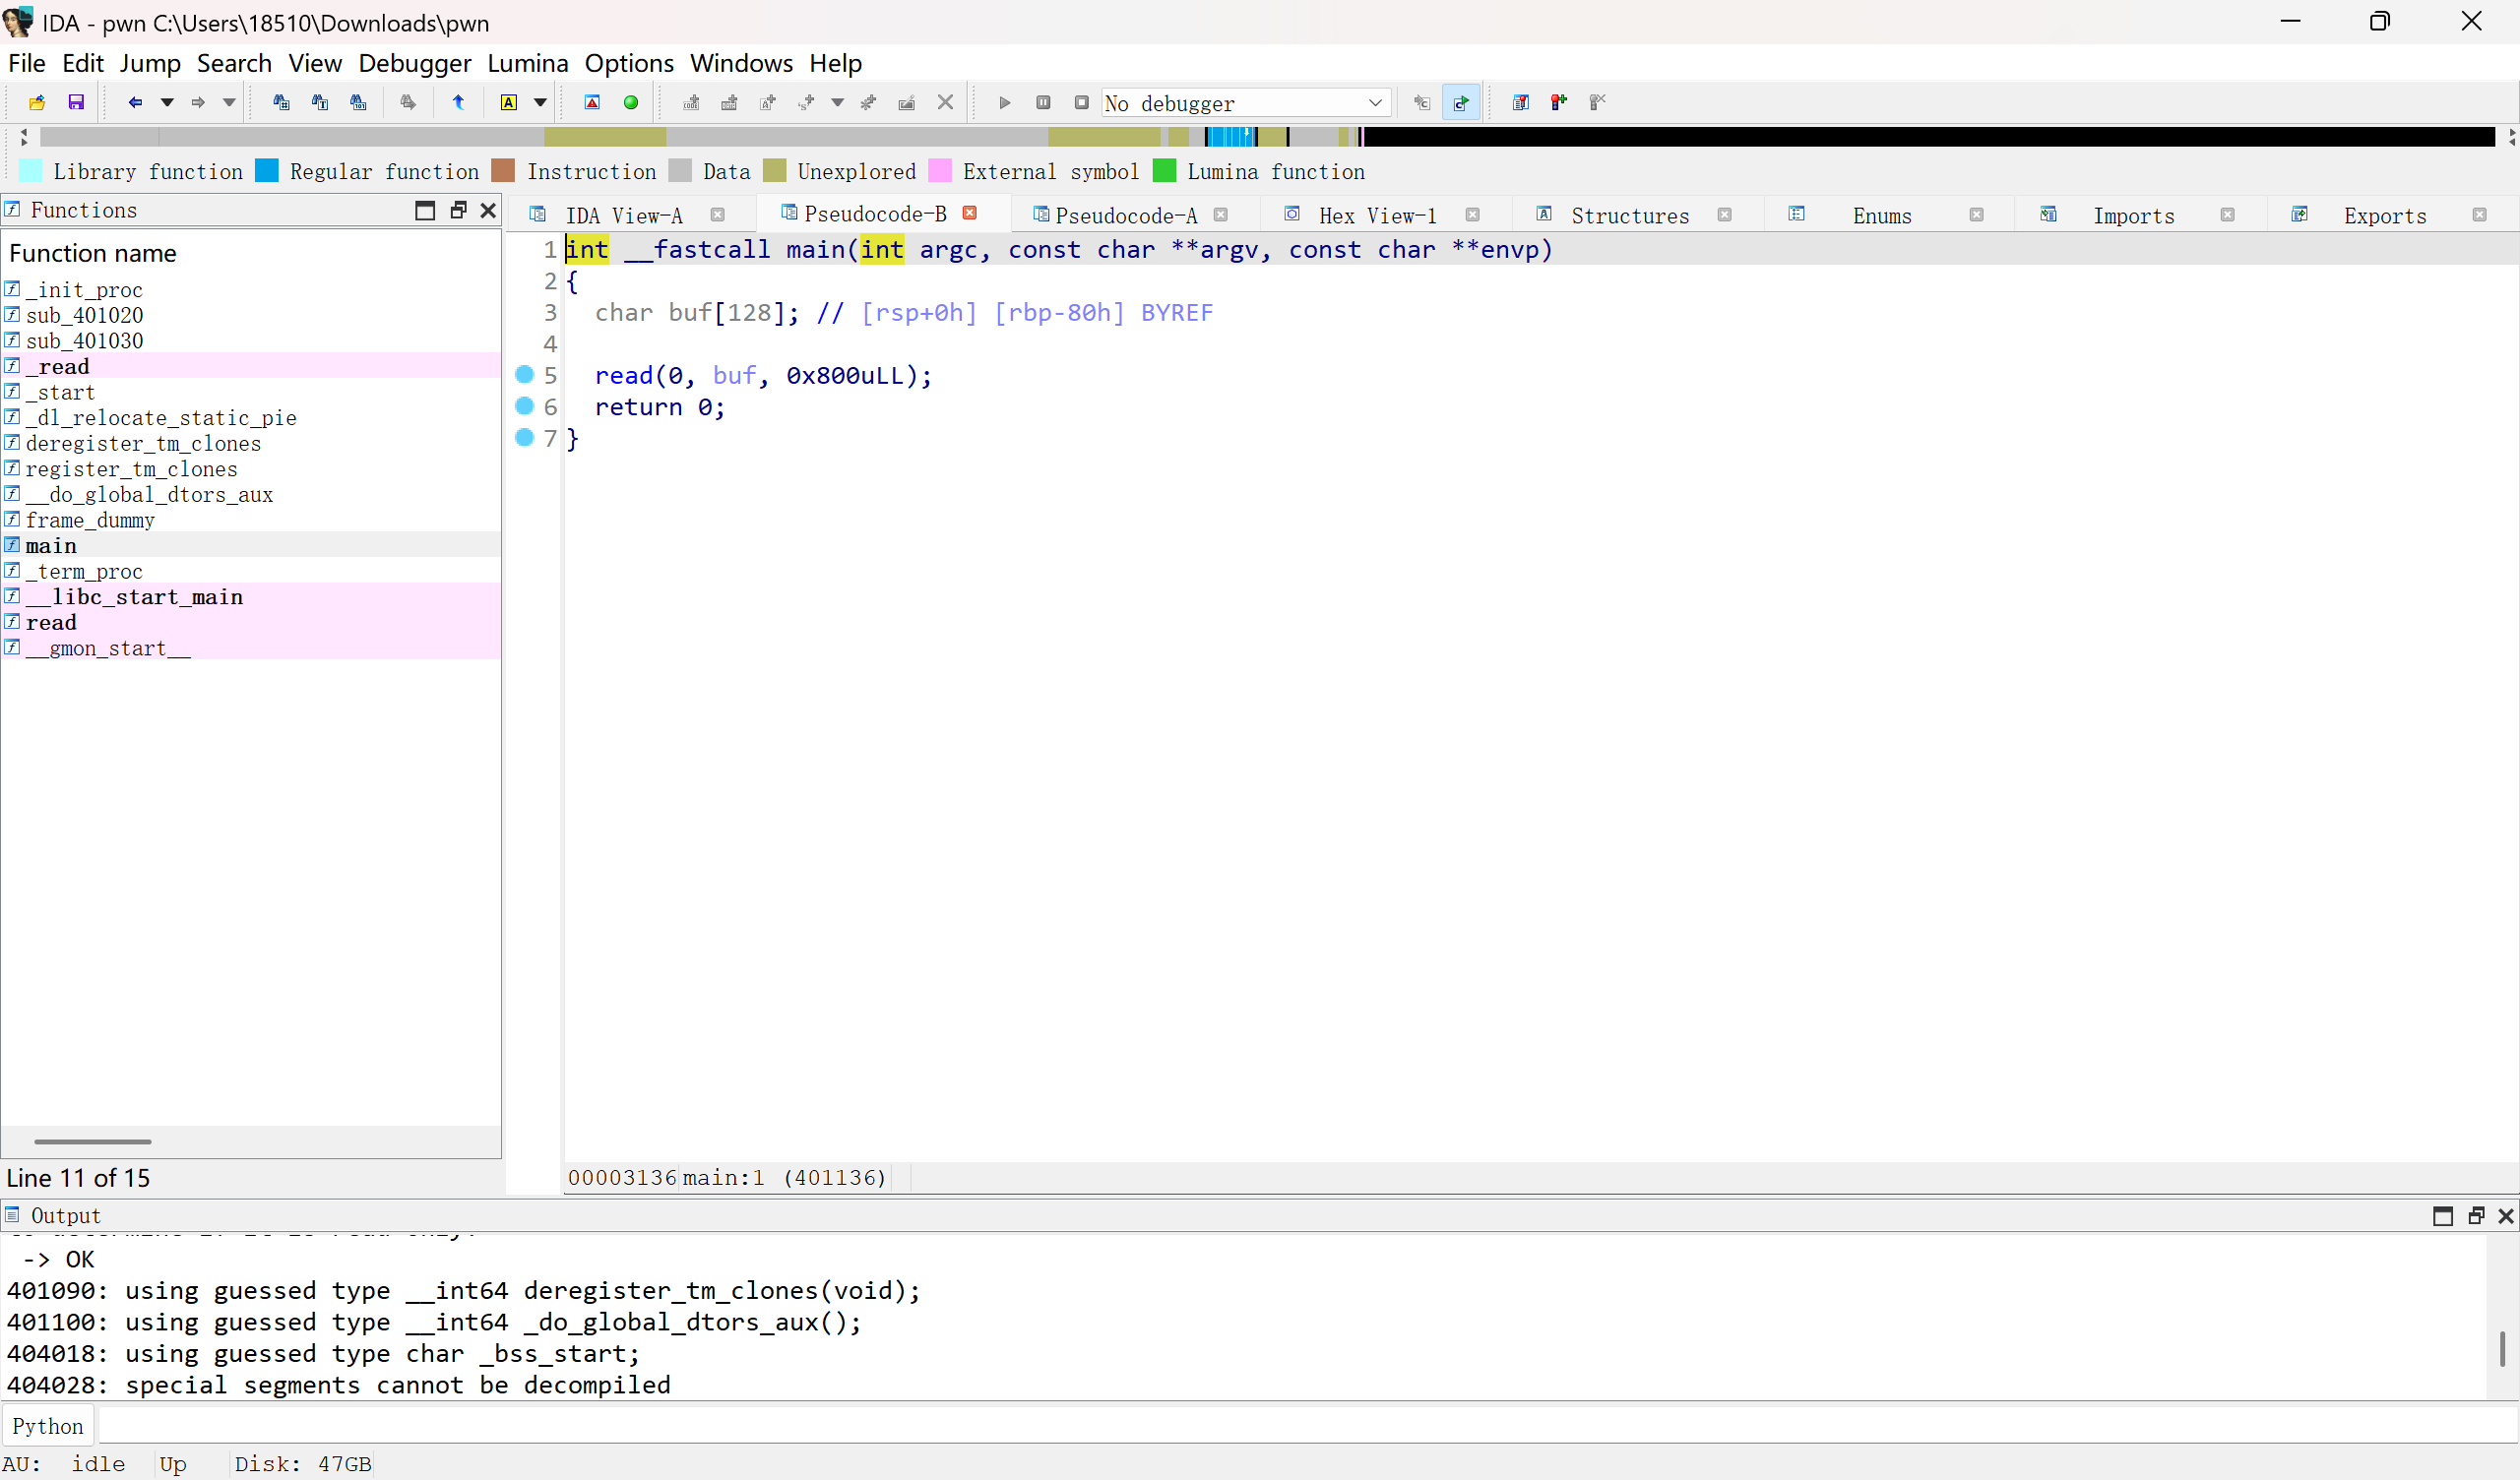Close the Pseudocode-B tab
Viewport: 2520px width, 1480px height.
[x=969, y=213]
